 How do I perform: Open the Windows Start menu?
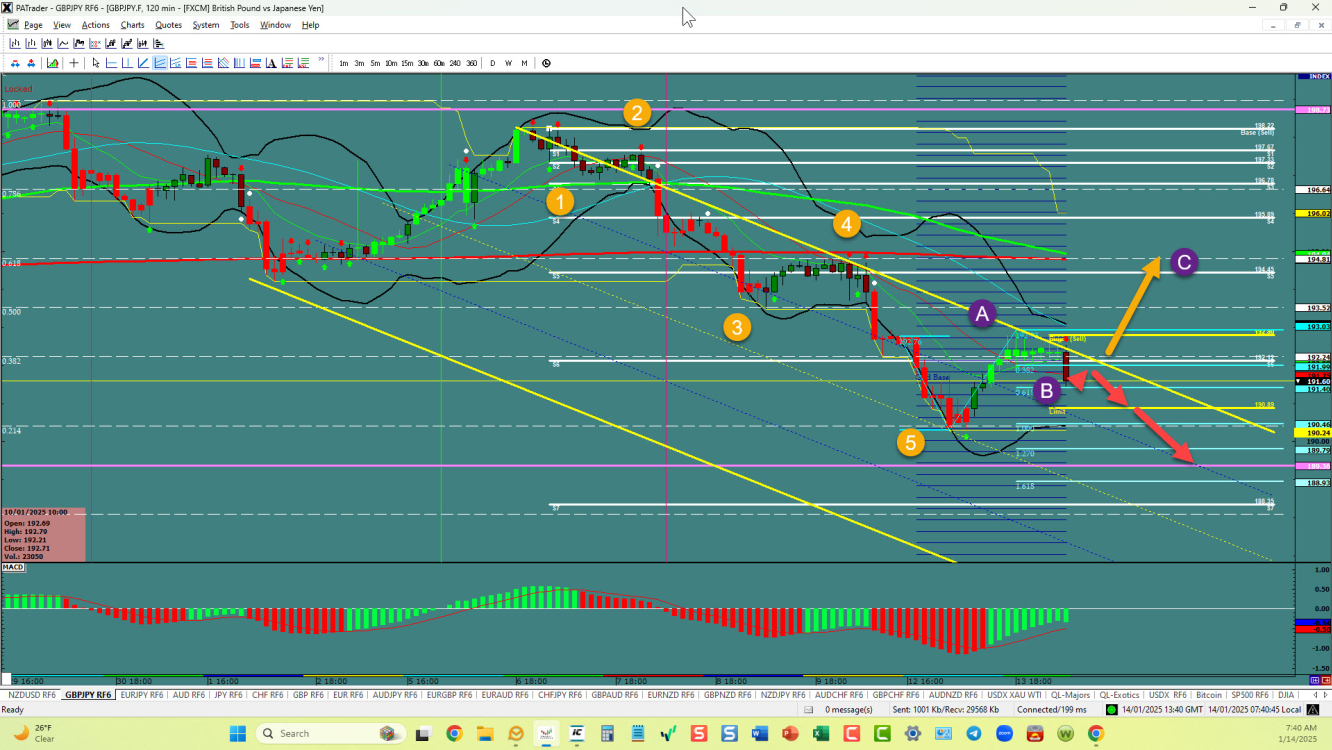(x=237, y=733)
